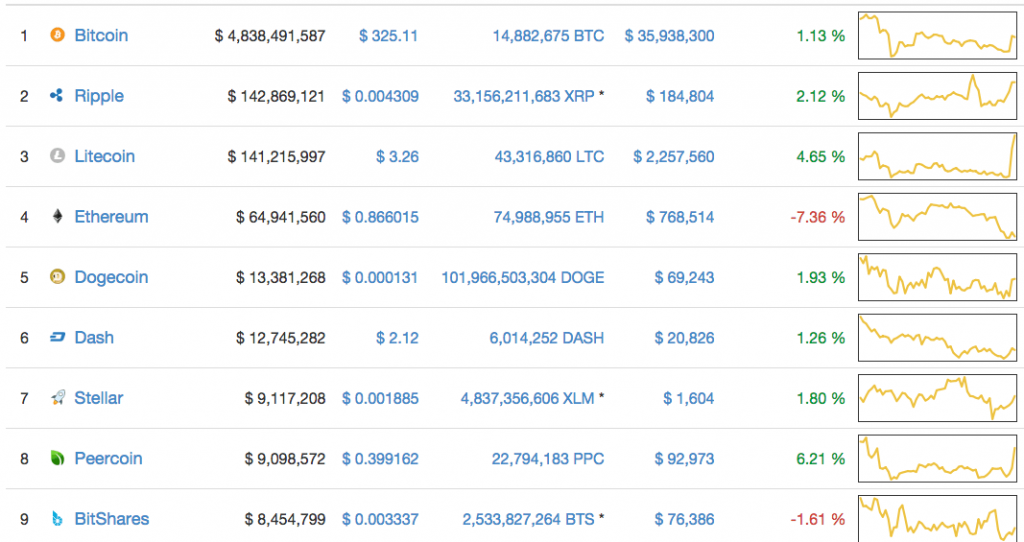Click the green Peercoin leaf icon
Screen dimensions: 1024x542
57,458
